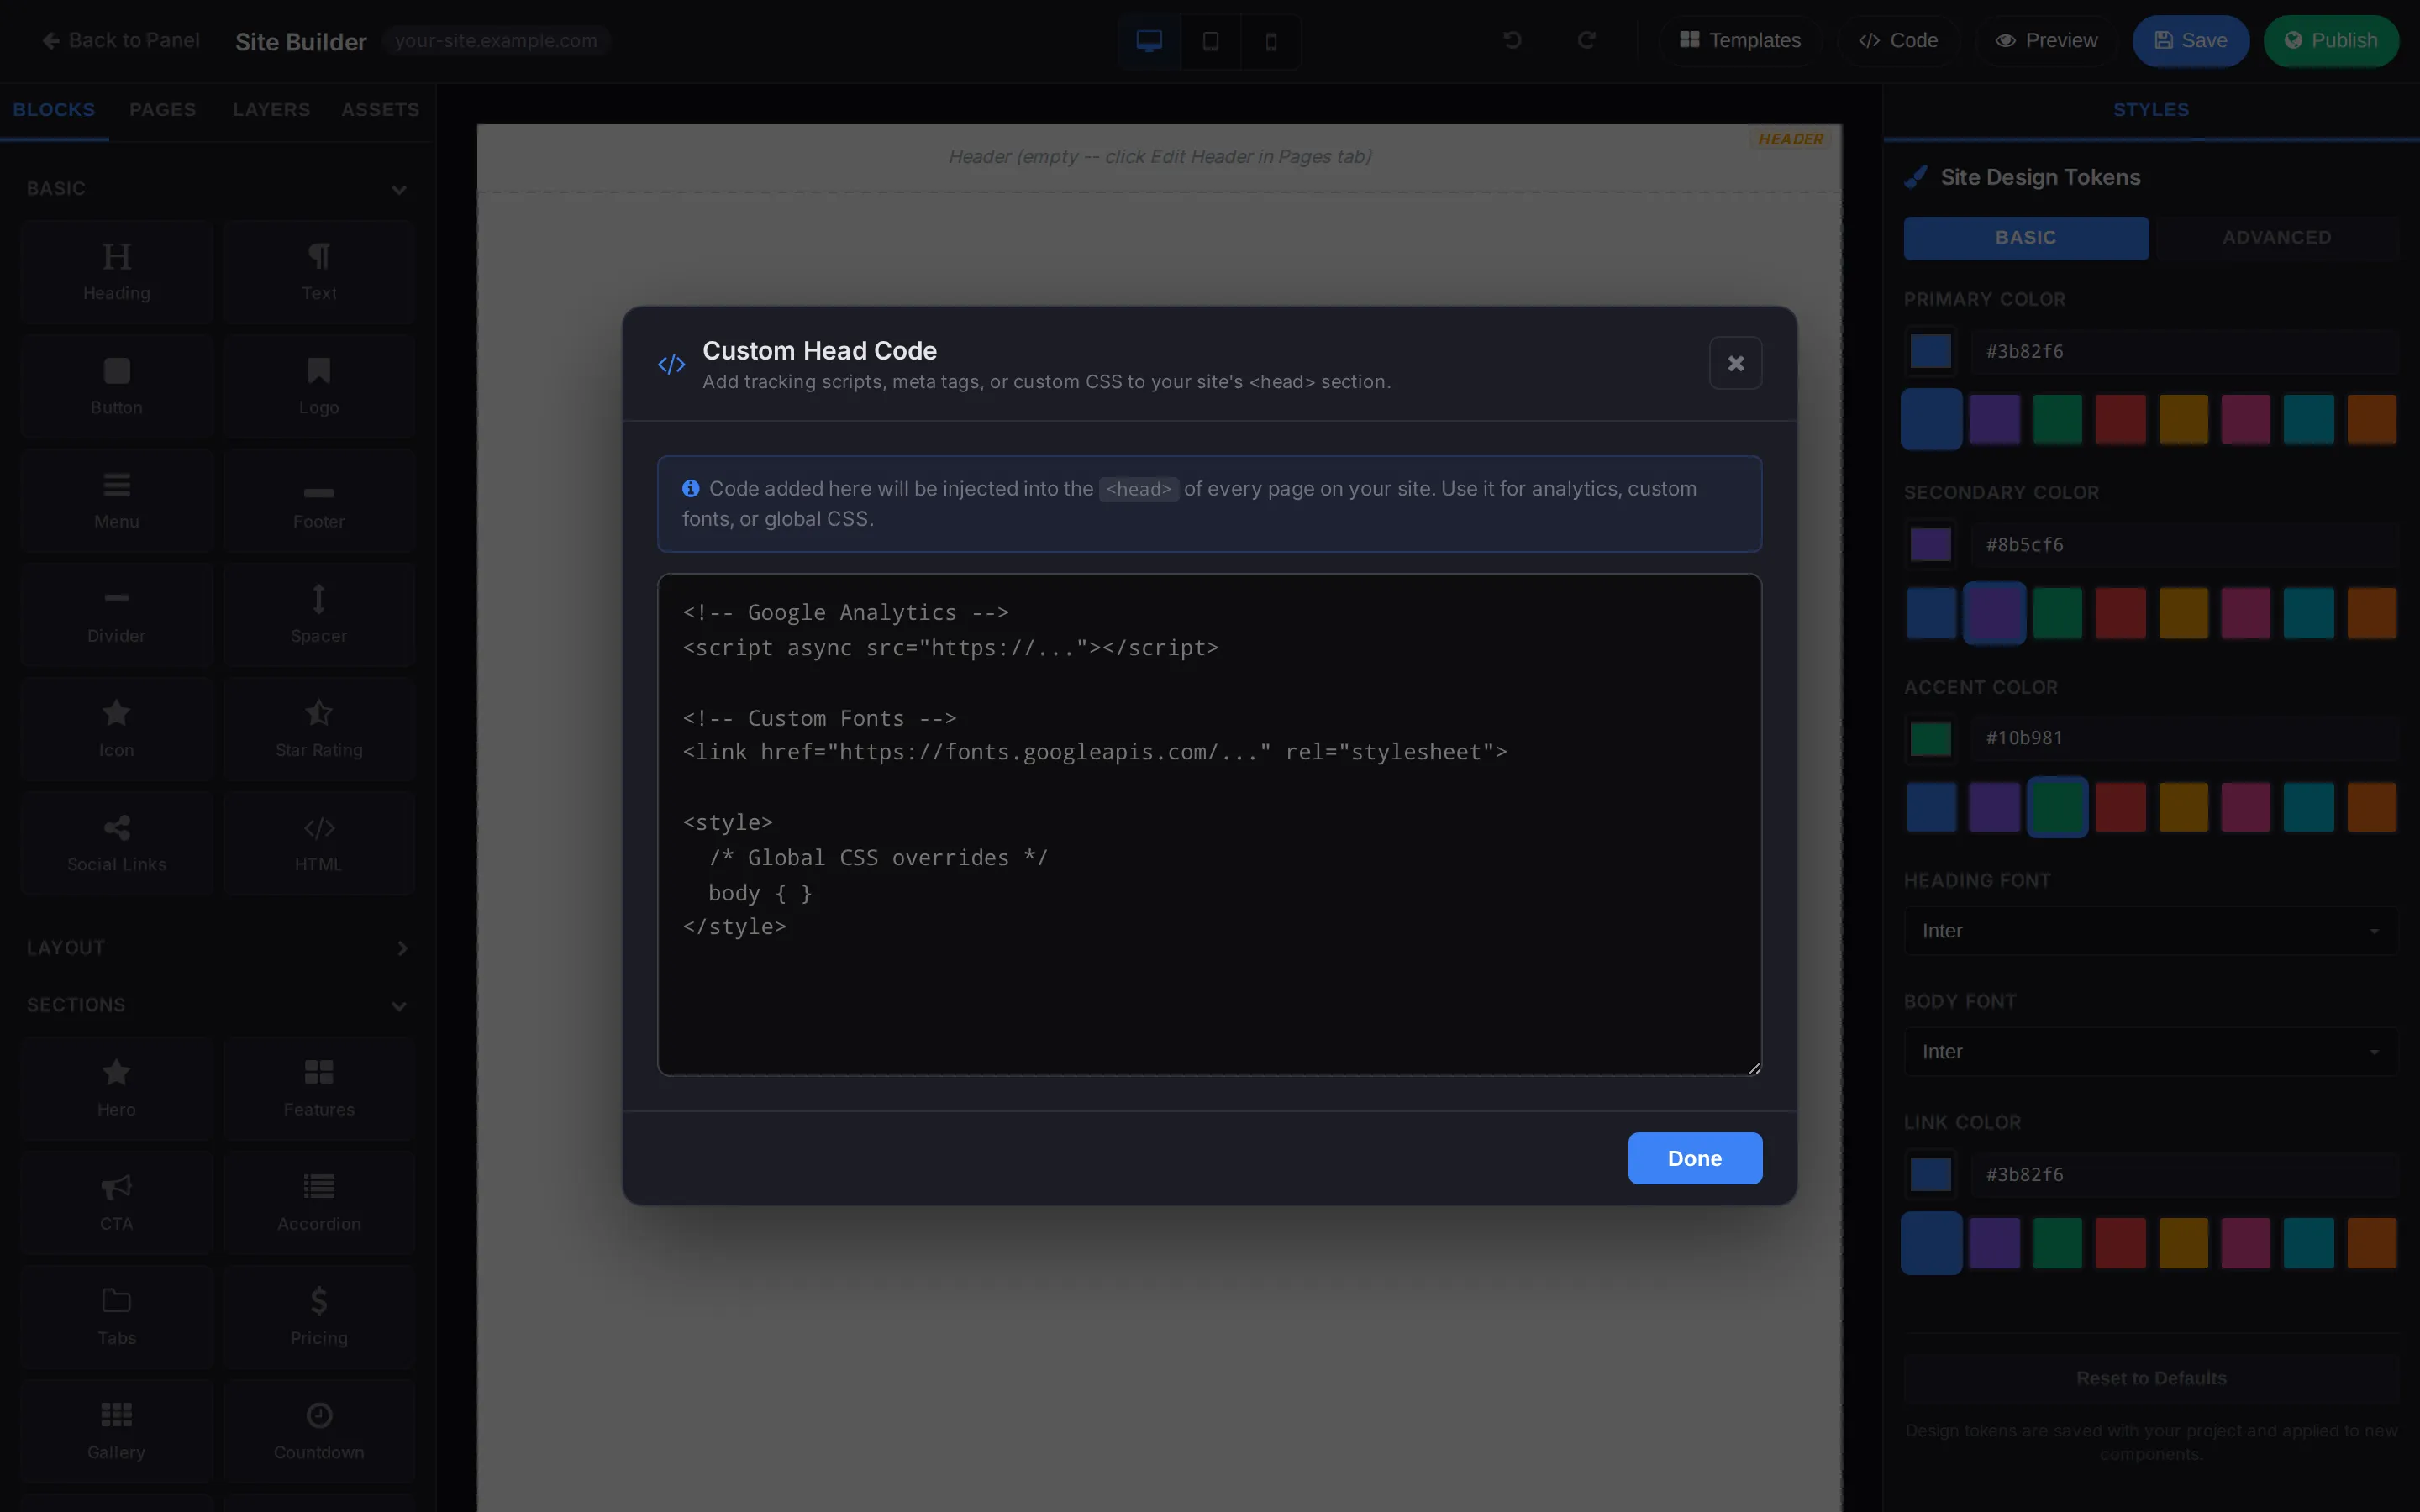This screenshot has width=2420, height=1512.
Task: Pick pink swatch under Link Color
Action: 2246,1243
